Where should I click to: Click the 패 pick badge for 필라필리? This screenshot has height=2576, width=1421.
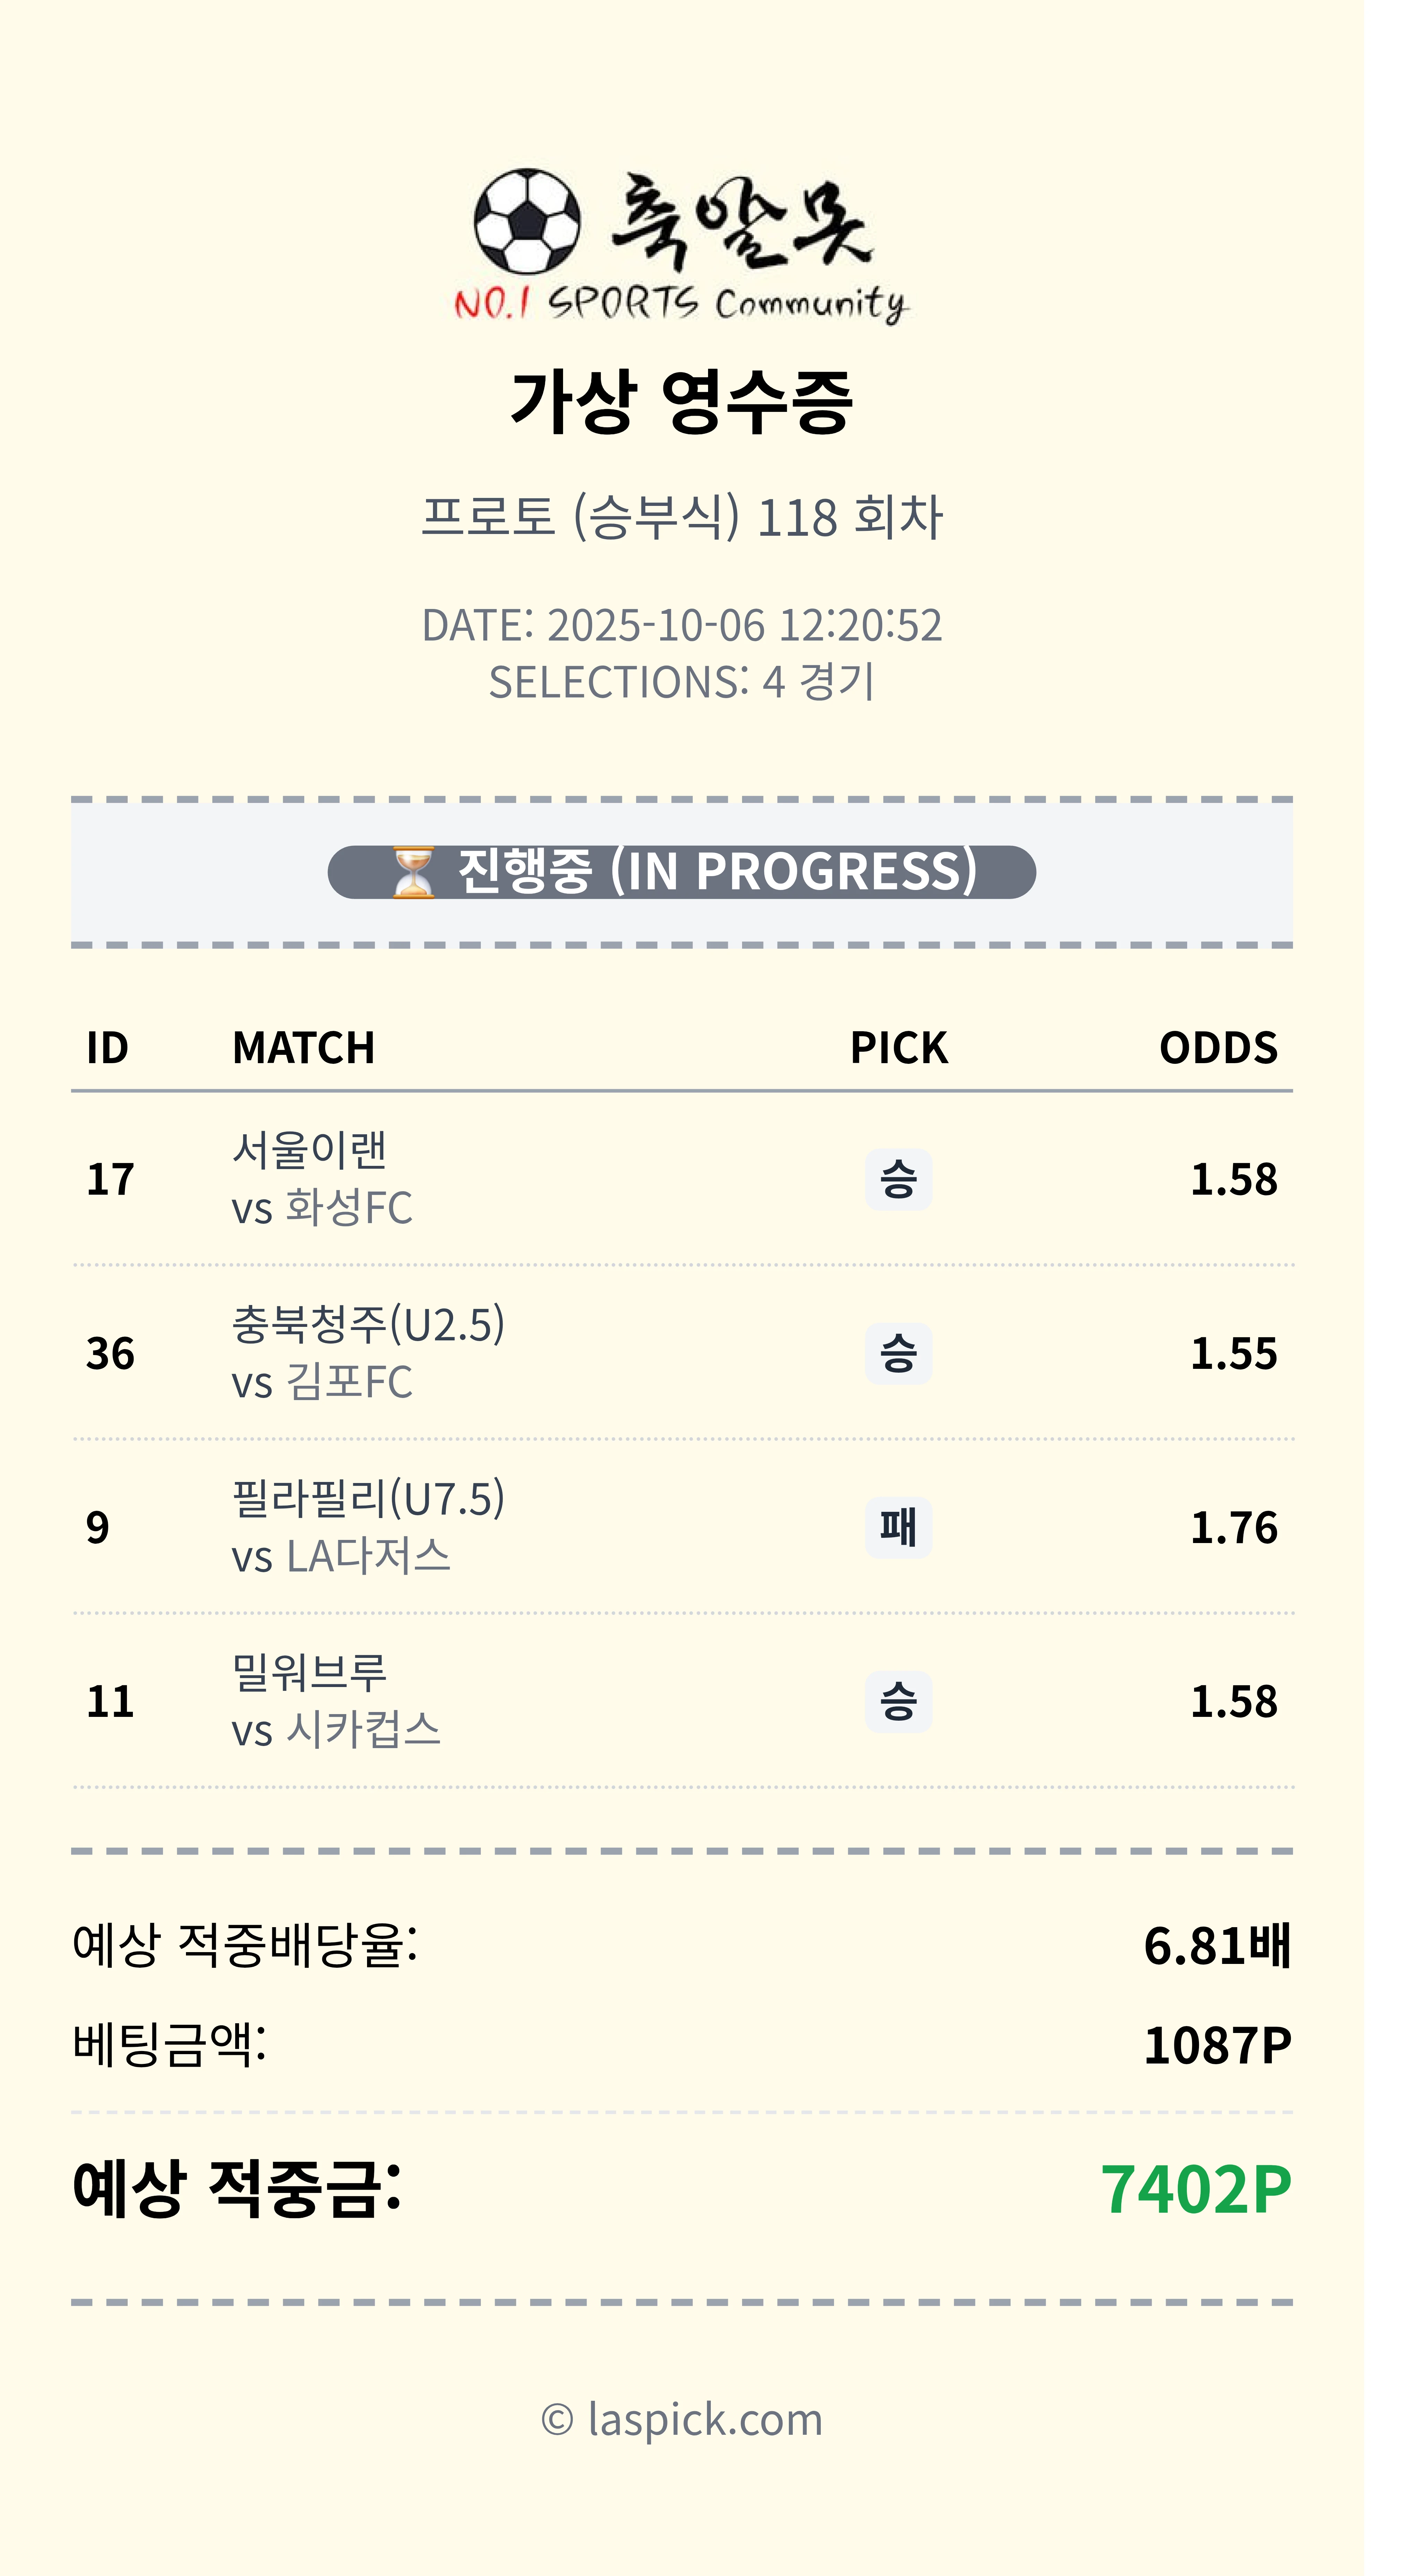point(897,1527)
